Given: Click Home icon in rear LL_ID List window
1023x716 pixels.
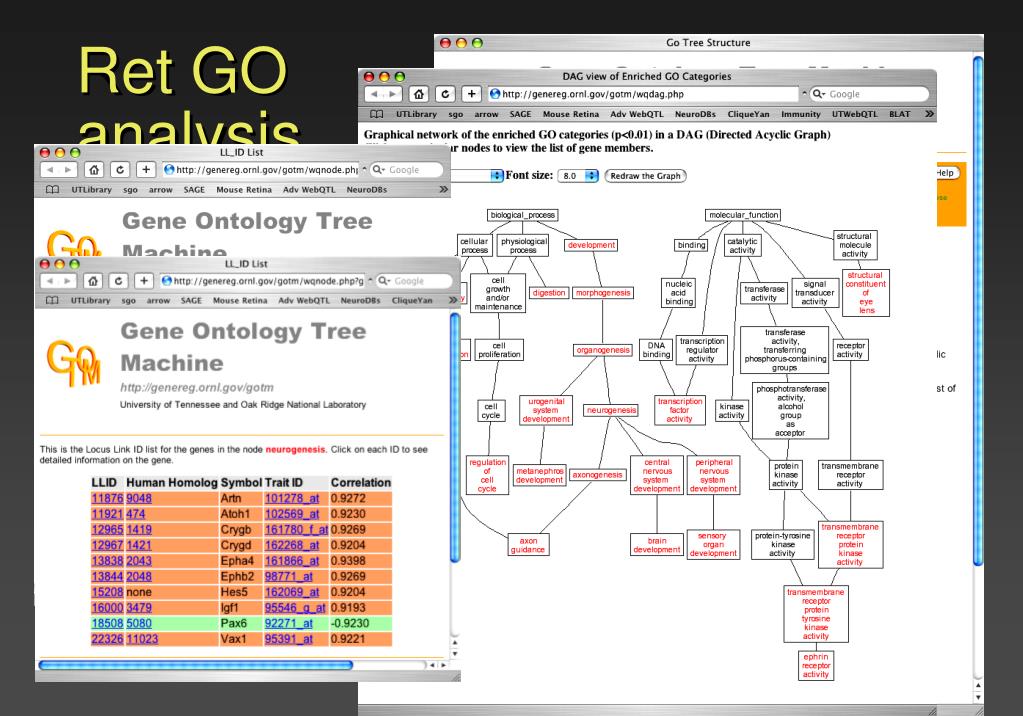Looking at the screenshot, I should (x=94, y=170).
